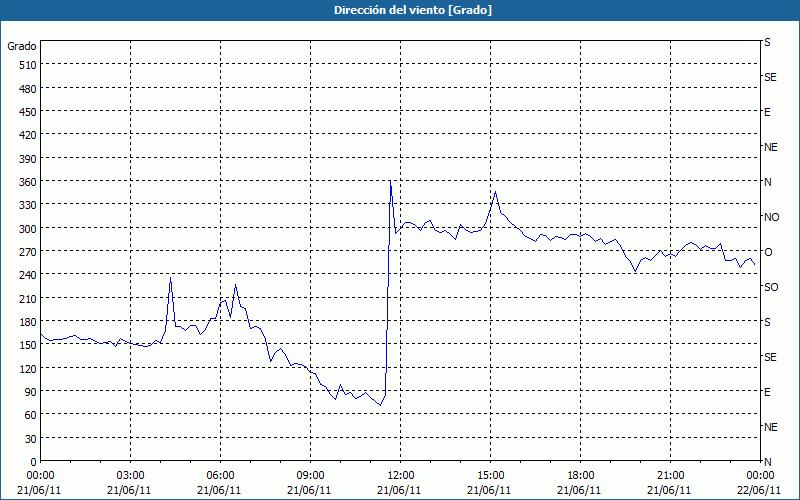
Task: Pick the 240 degree axis label
Action: pyautogui.click(x=28, y=275)
